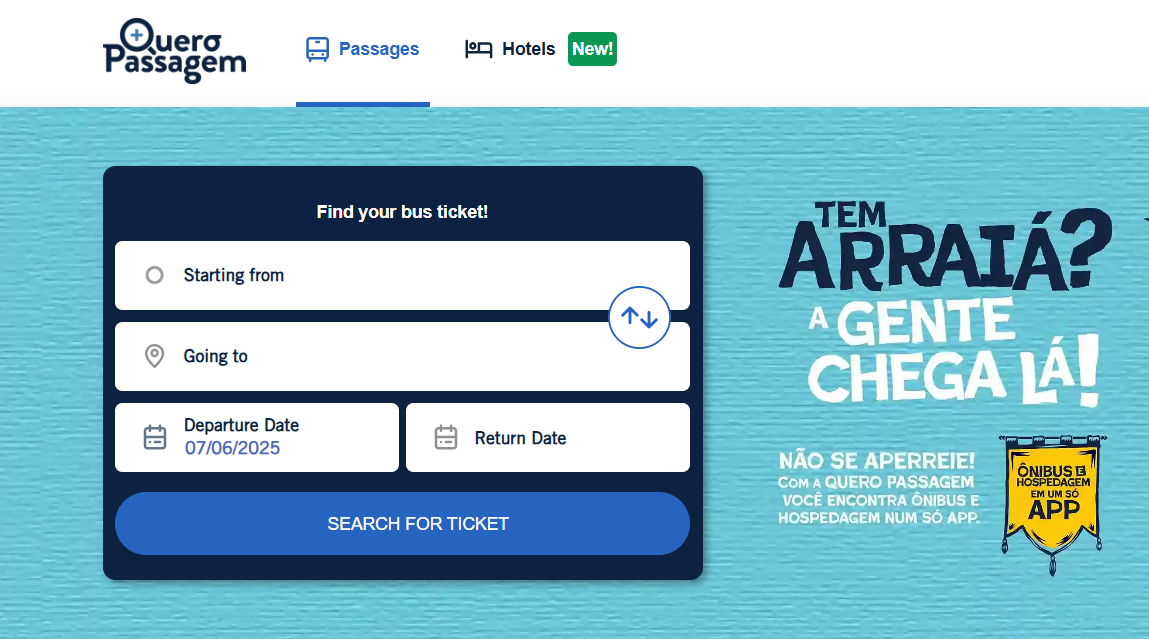Swap origin and destination arrows
1149x639 pixels.
[x=639, y=317]
